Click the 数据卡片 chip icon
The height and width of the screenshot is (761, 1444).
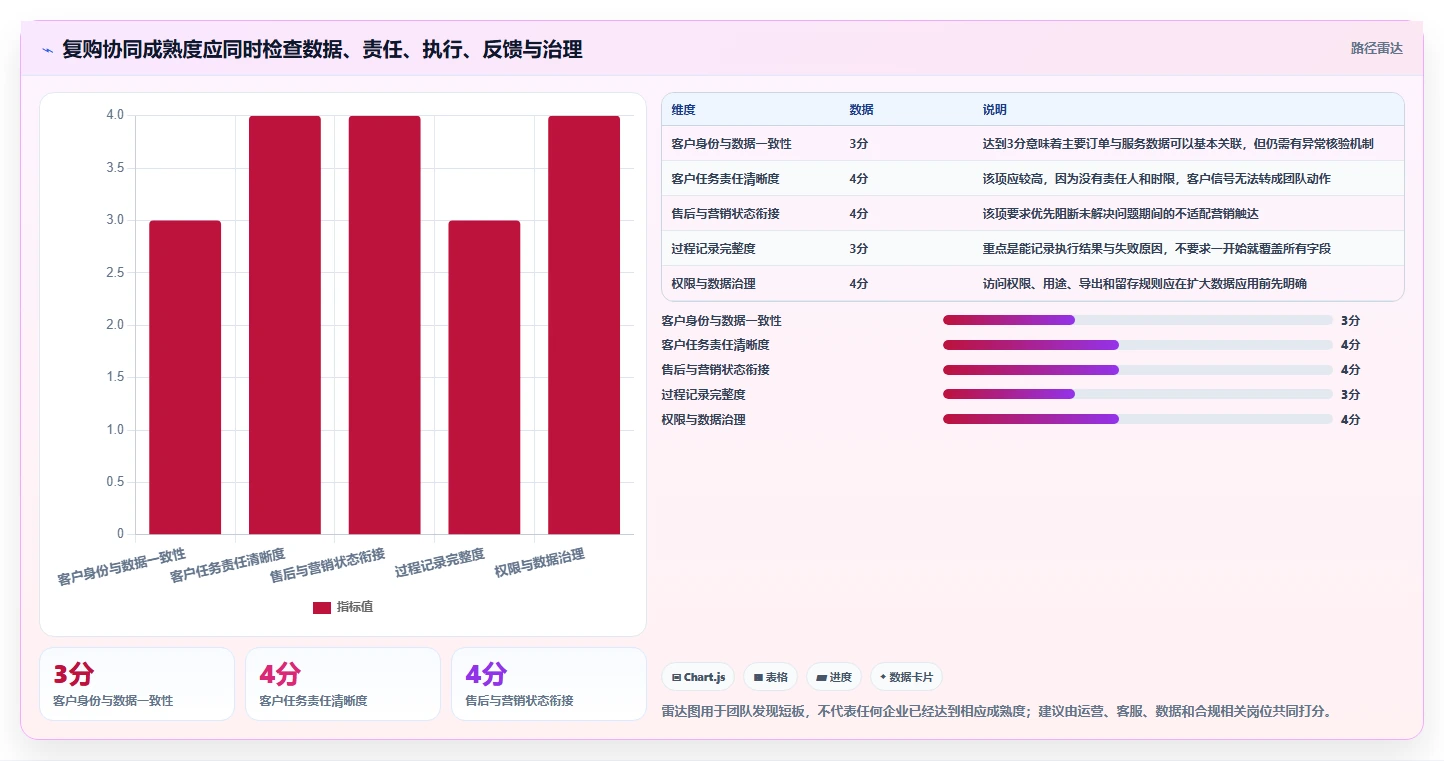[883, 677]
